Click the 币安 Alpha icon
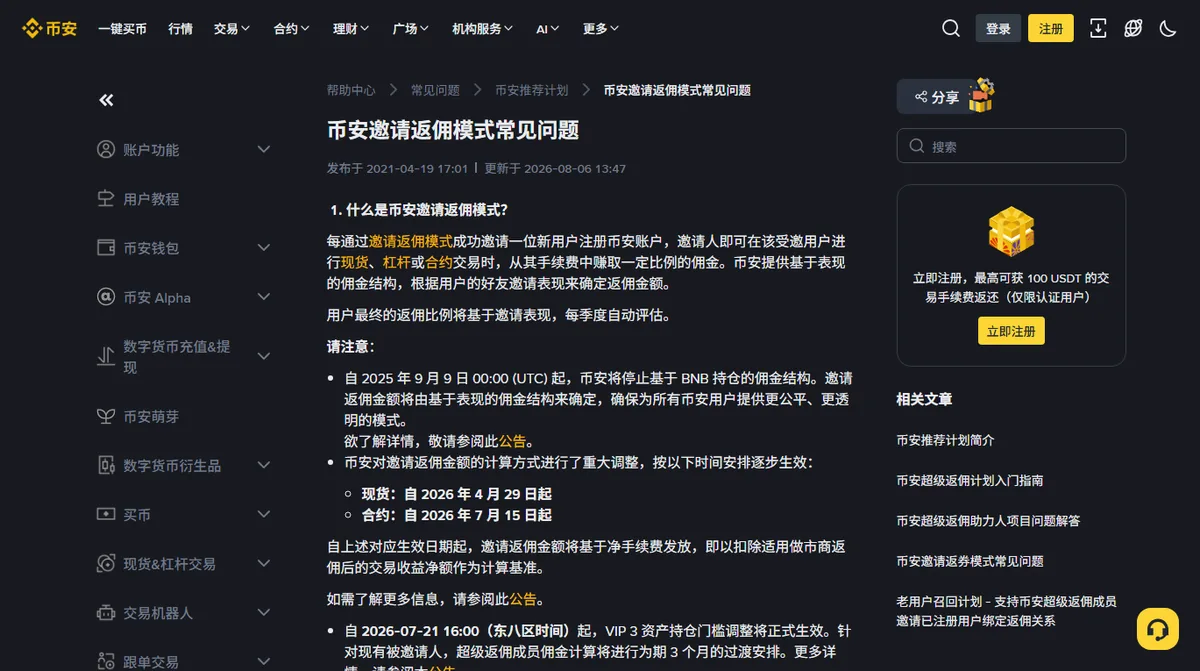 106,297
